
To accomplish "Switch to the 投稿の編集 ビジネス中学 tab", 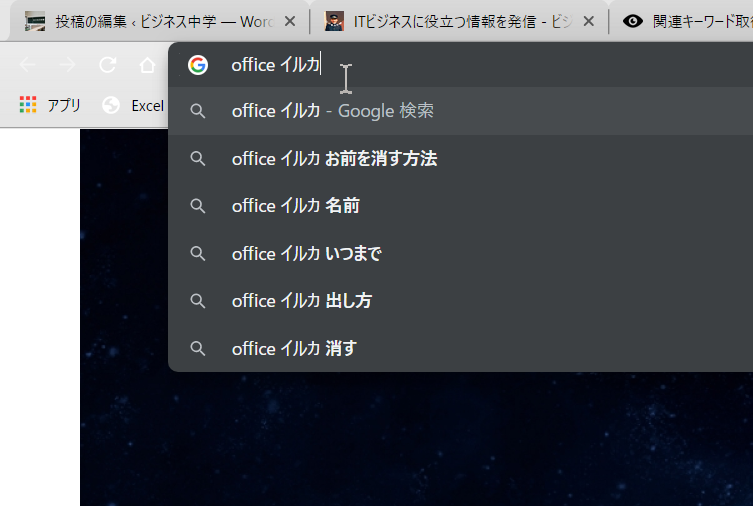I will pyautogui.click(x=159, y=22).
